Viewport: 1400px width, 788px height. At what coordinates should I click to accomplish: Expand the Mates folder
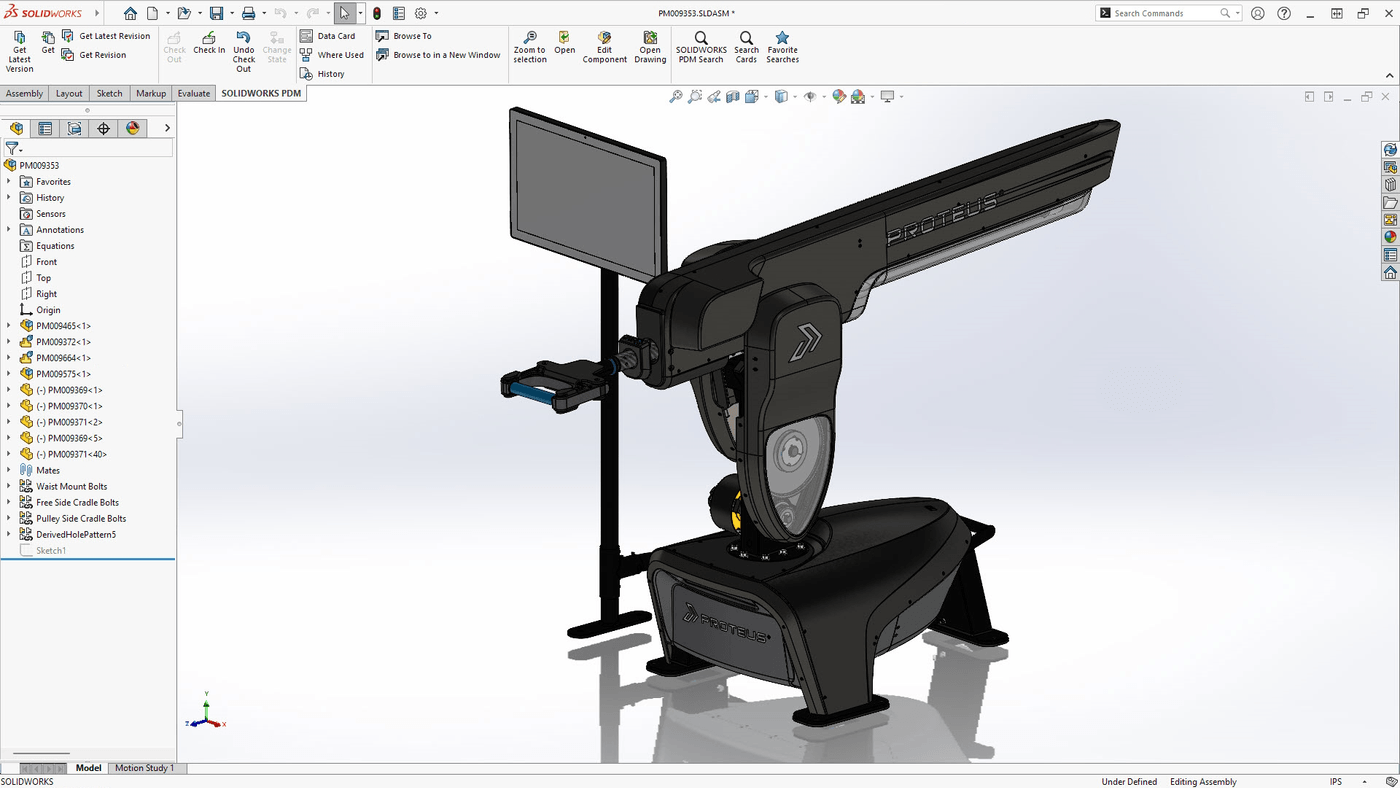(8, 470)
